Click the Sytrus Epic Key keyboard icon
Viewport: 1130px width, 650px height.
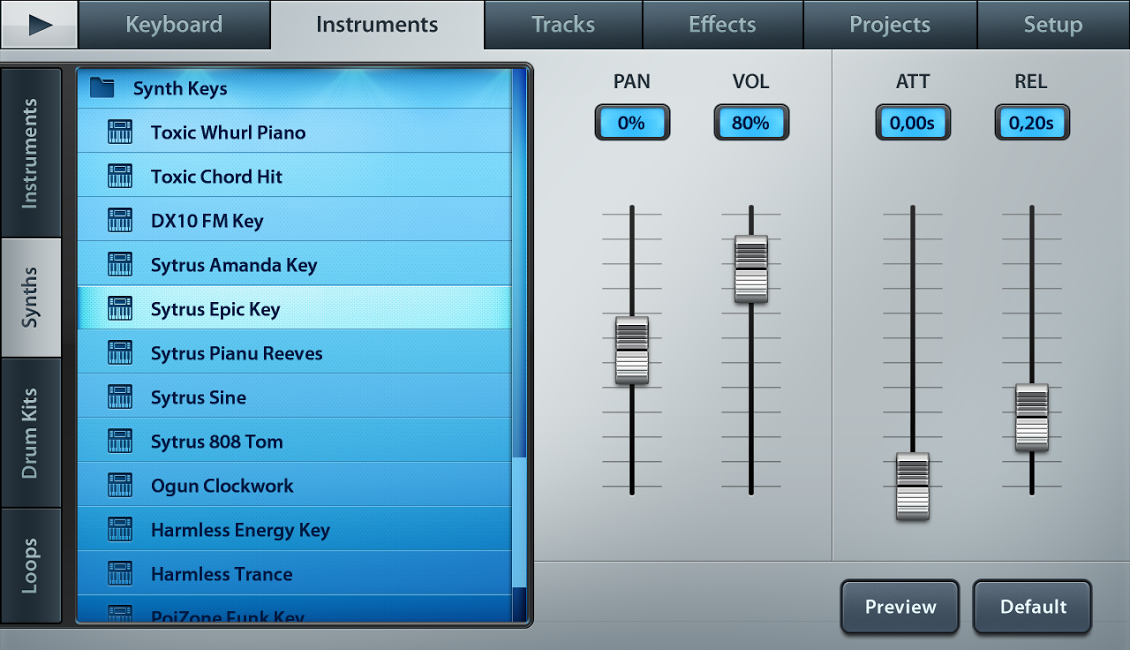[120, 308]
